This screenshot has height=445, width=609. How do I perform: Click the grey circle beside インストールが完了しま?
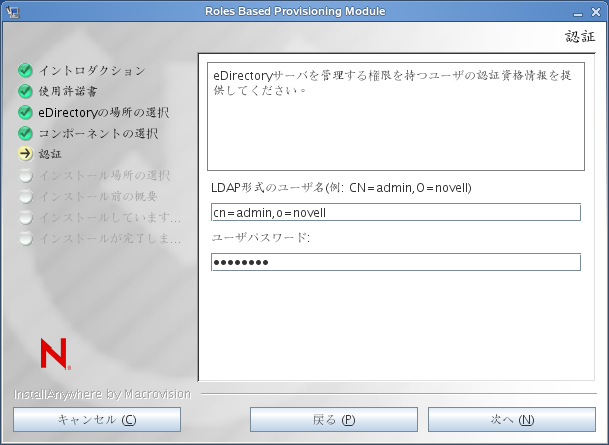25,238
